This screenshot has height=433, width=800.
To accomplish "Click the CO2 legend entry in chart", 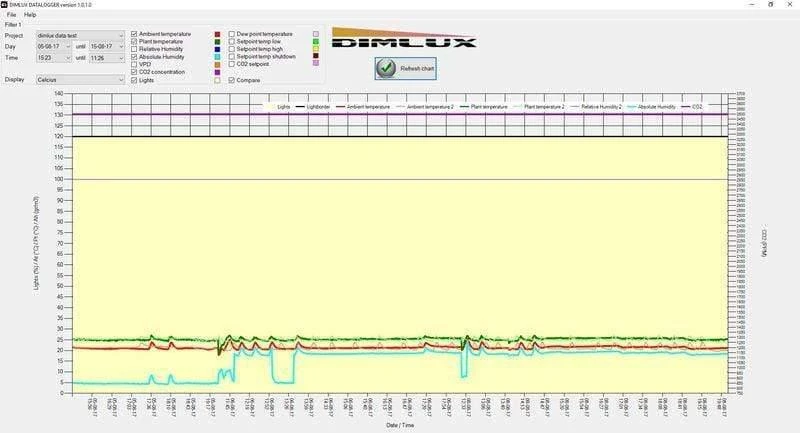I will [695, 105].
